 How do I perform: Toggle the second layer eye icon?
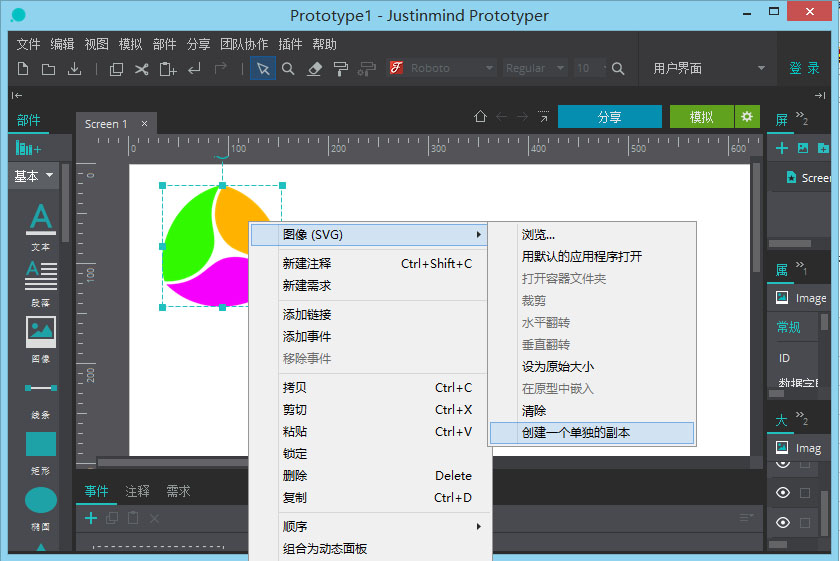(x=783, y=493)
